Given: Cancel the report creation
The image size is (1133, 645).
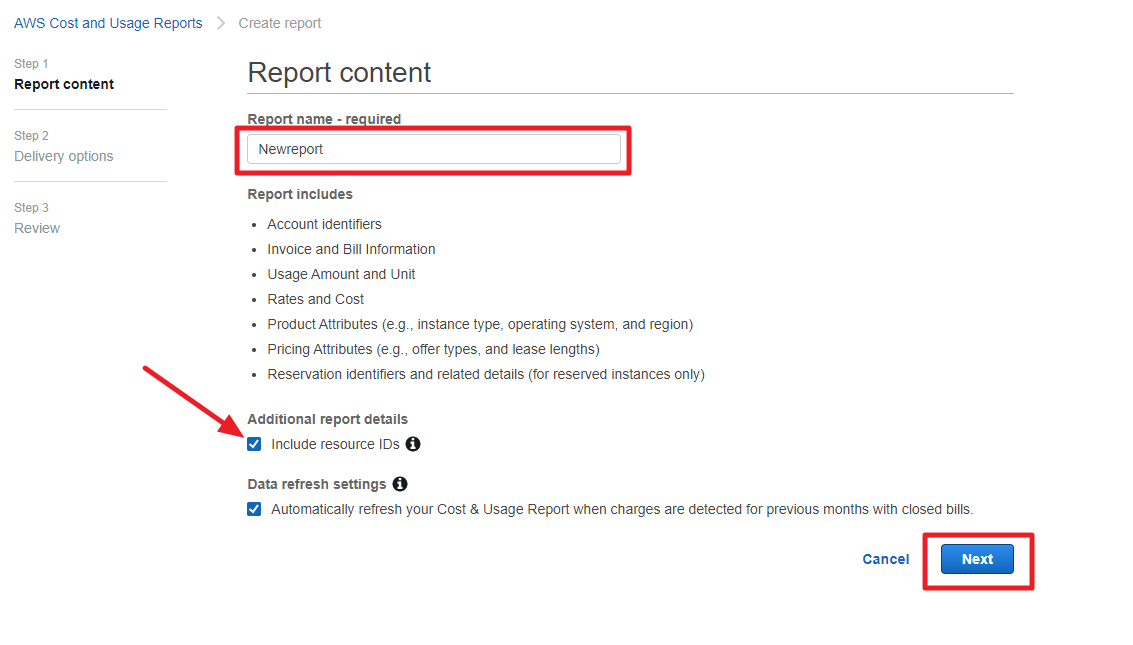Looking at the screenshot, I should click(x=885, y=559).
